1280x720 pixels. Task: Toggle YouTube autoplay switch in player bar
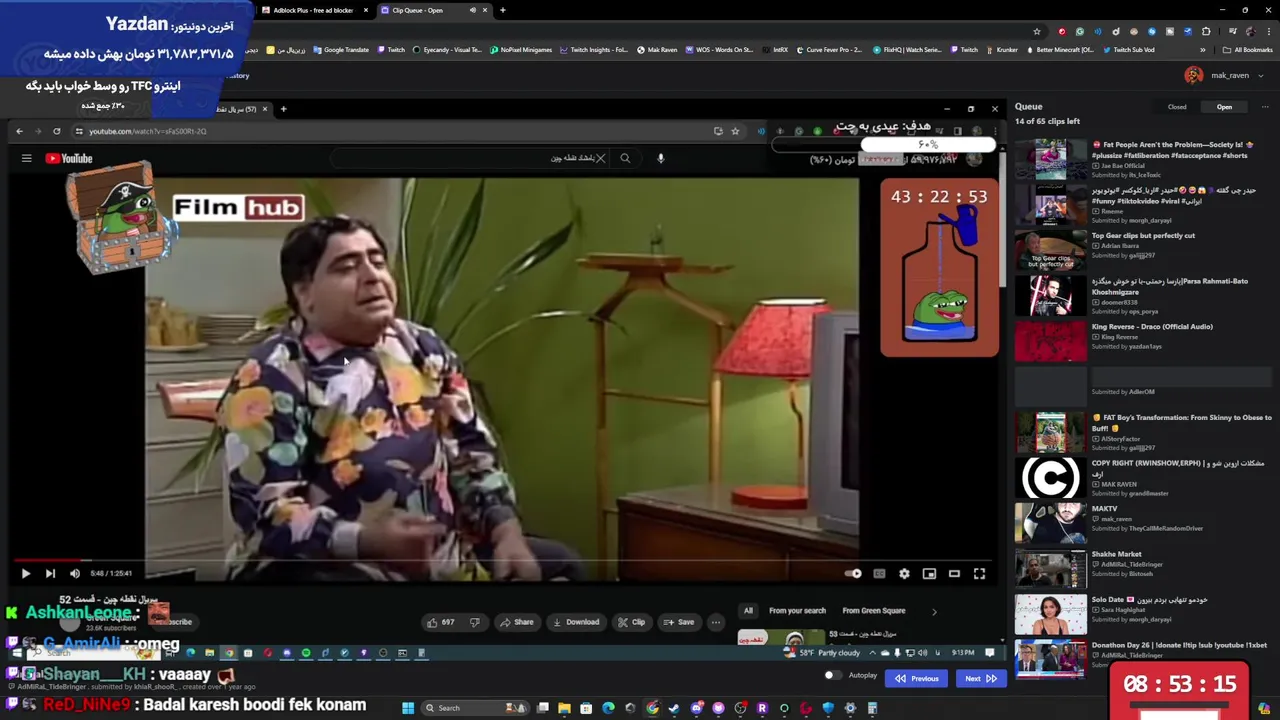853,574
